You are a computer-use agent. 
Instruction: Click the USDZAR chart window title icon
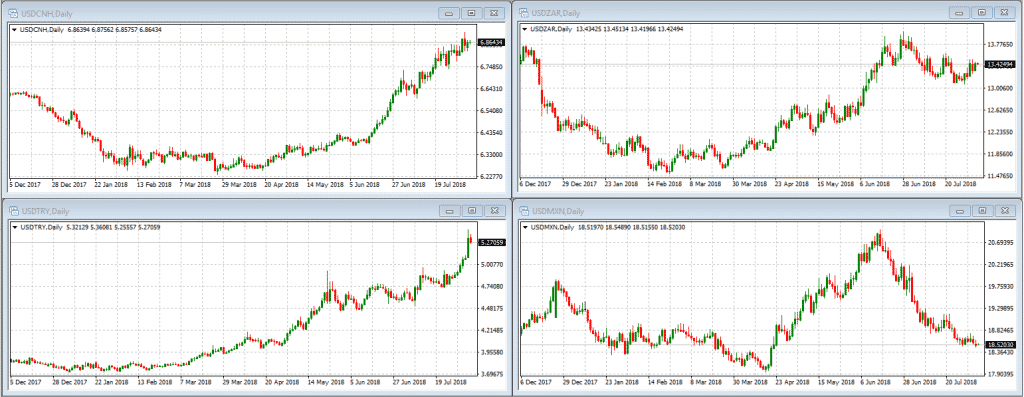click(524, 13)
